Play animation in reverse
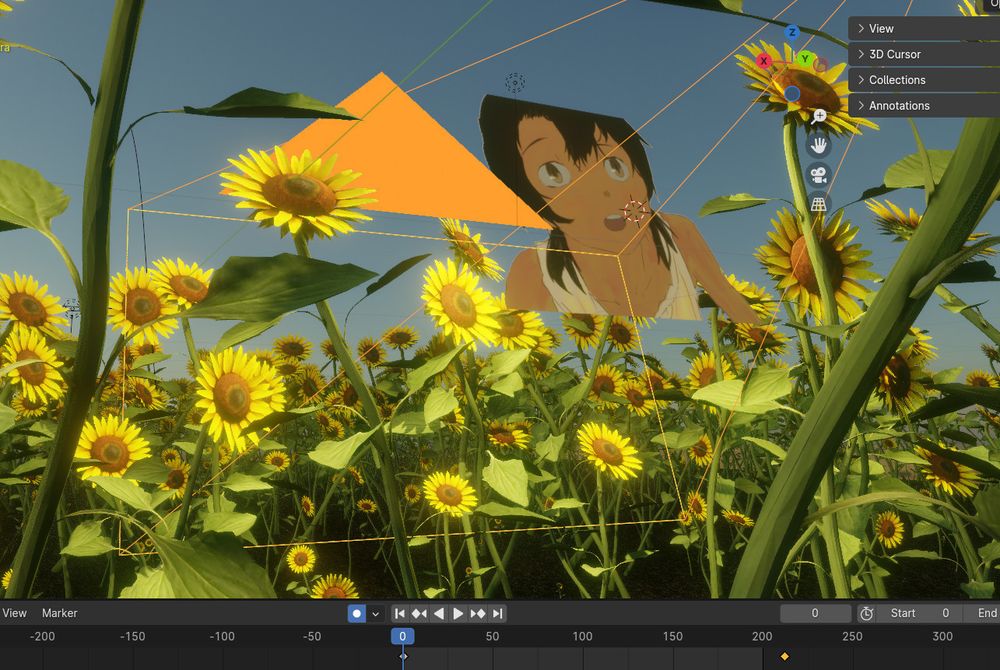 pyautogui.click(x=439, y=613)
